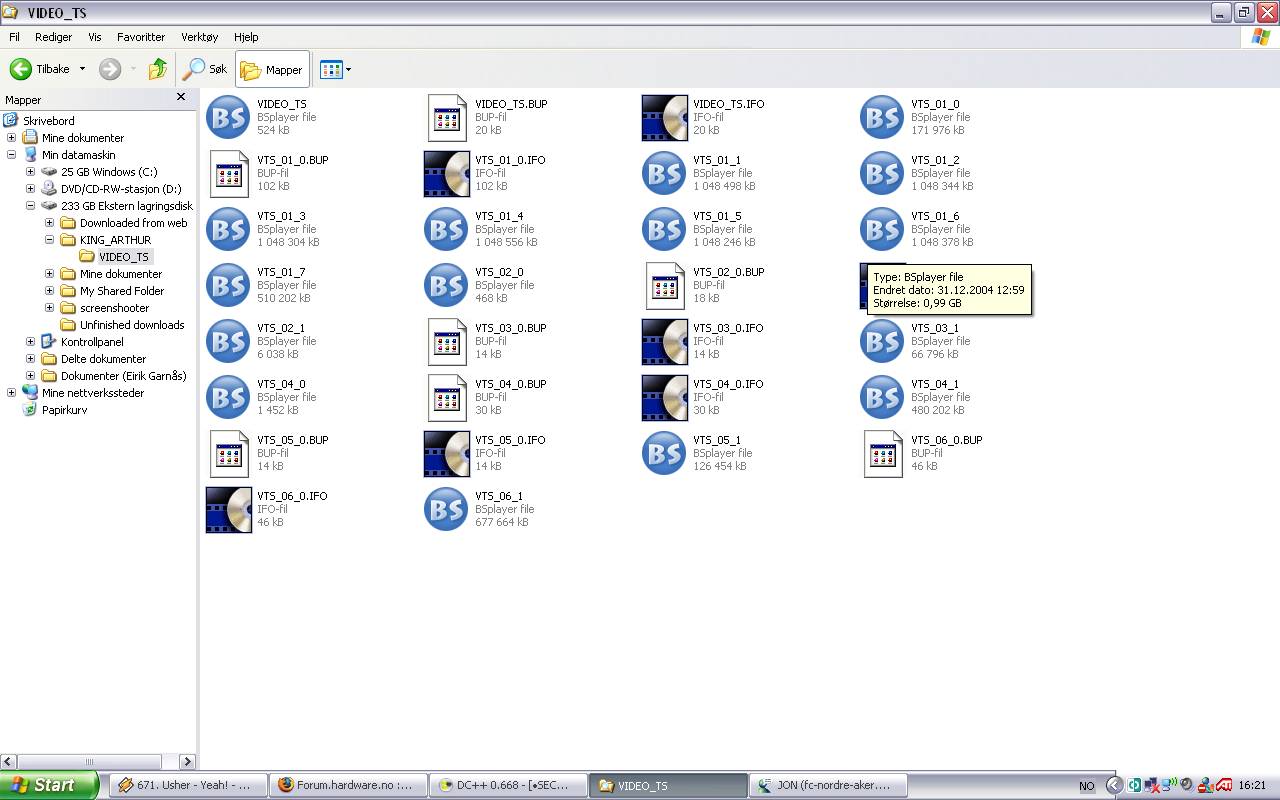Viewport: 1280px width, 800px height.
Task: Open the VIDEO_TS BSplayer file icon
Action: [228, 118]
